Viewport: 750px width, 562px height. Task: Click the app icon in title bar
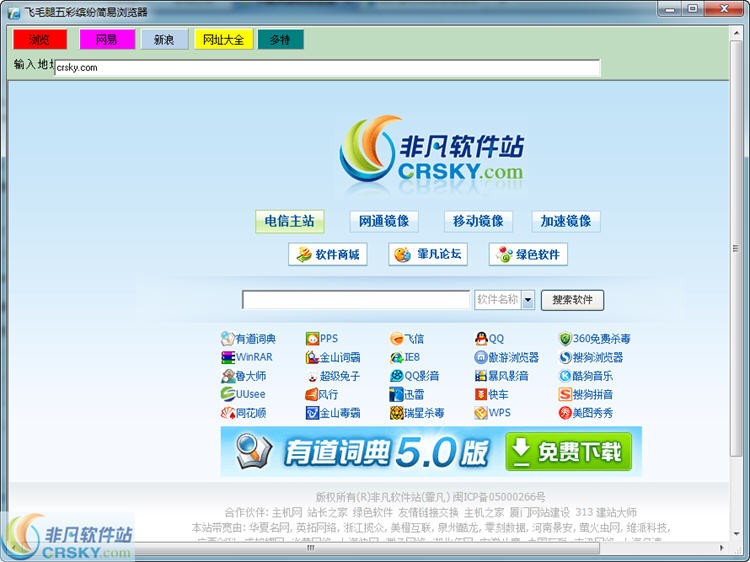[14, 12]
